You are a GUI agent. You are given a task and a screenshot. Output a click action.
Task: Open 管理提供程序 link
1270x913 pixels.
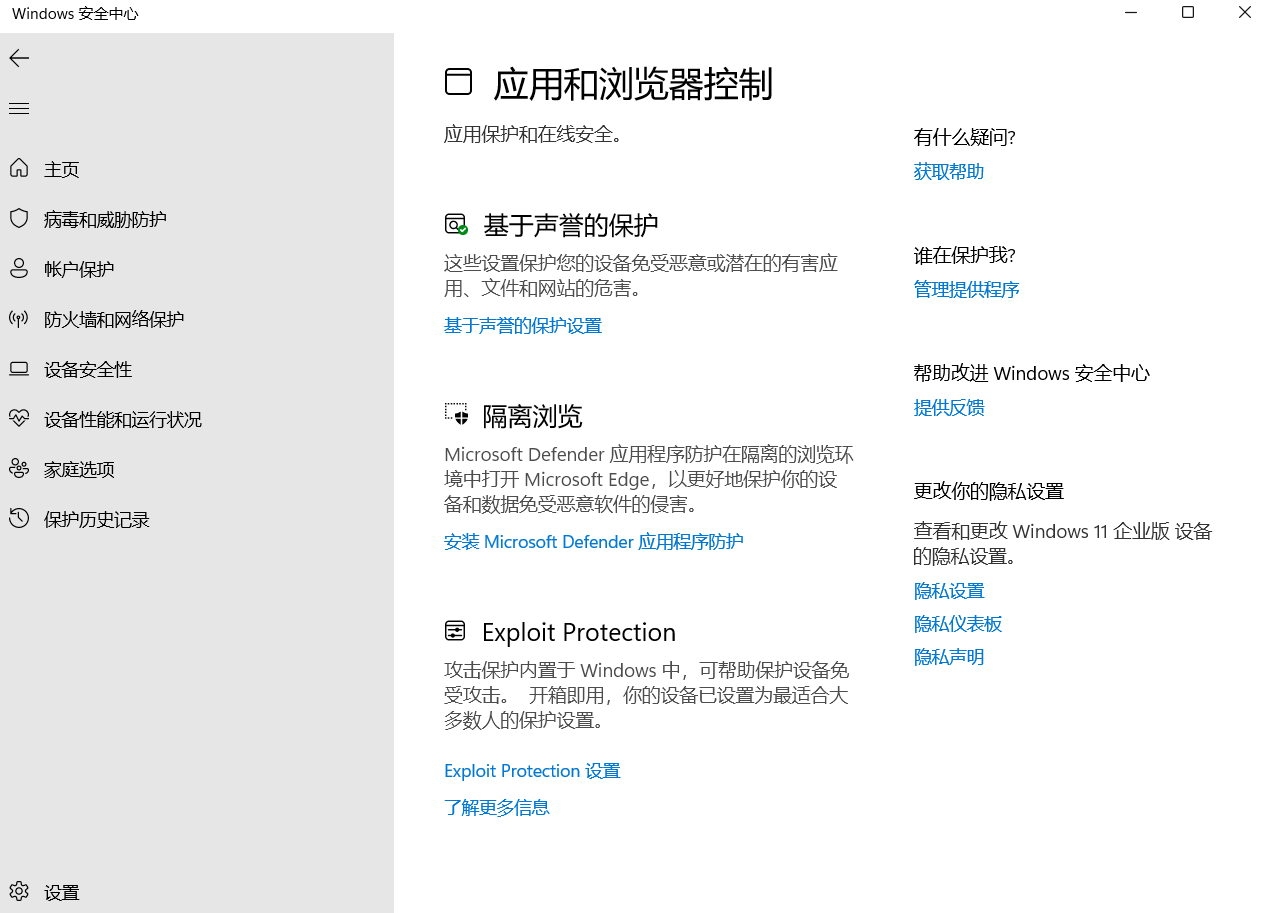point(967,289)
